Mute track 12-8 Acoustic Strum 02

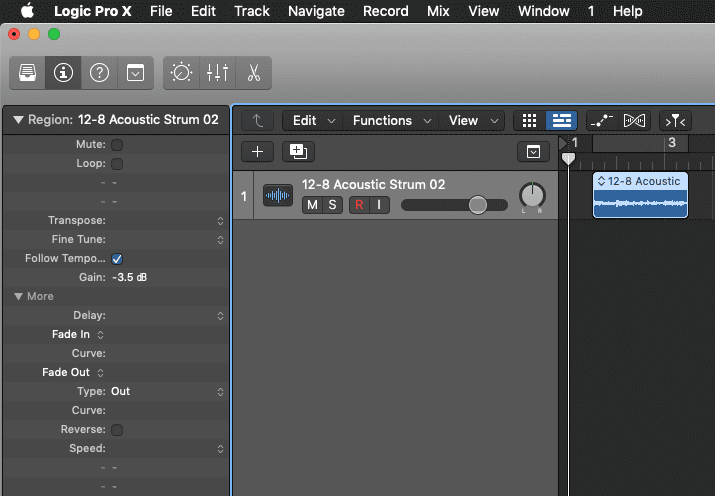coord(312,205)
